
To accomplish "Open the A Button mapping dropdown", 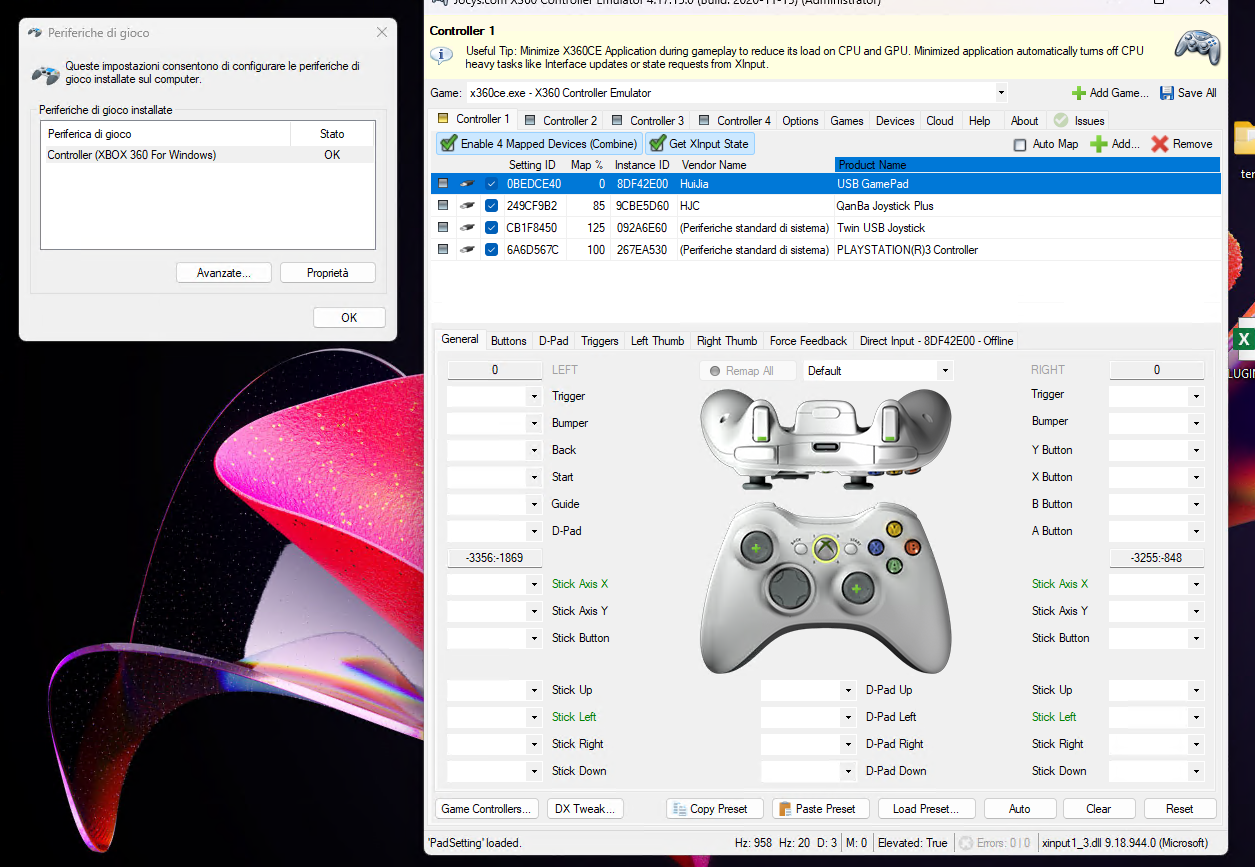I will [x=1196, y=532].
